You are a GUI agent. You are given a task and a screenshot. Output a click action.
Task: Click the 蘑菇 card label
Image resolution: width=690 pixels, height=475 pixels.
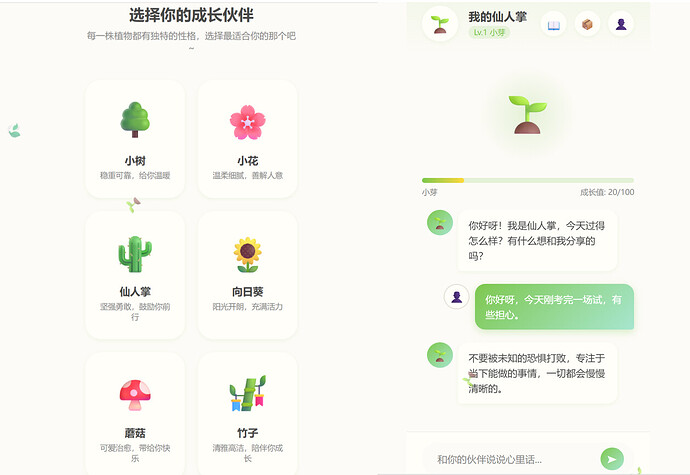[x=135, y=433]
